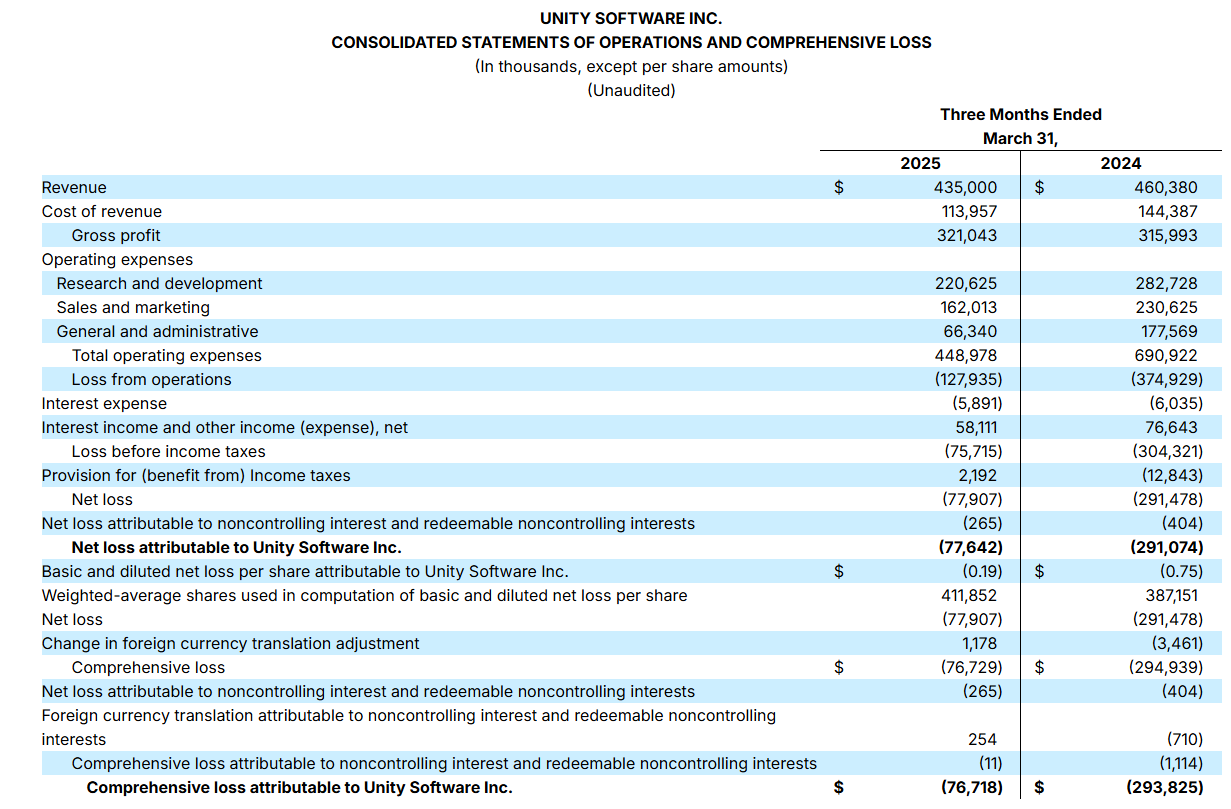Click the Gross profit row label
The image size is (1231, 809).
[x=116, y=235]
